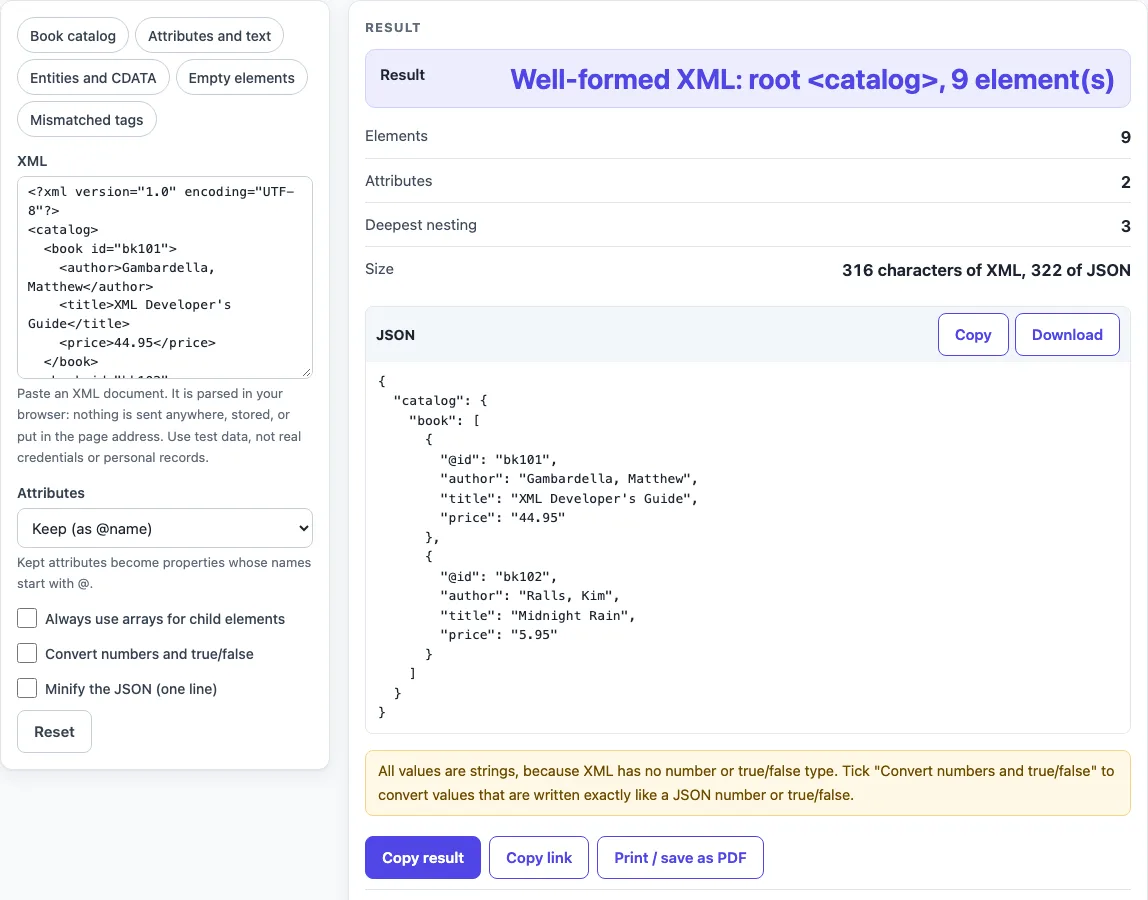Click the RESULT section heading

pos(393,28)
